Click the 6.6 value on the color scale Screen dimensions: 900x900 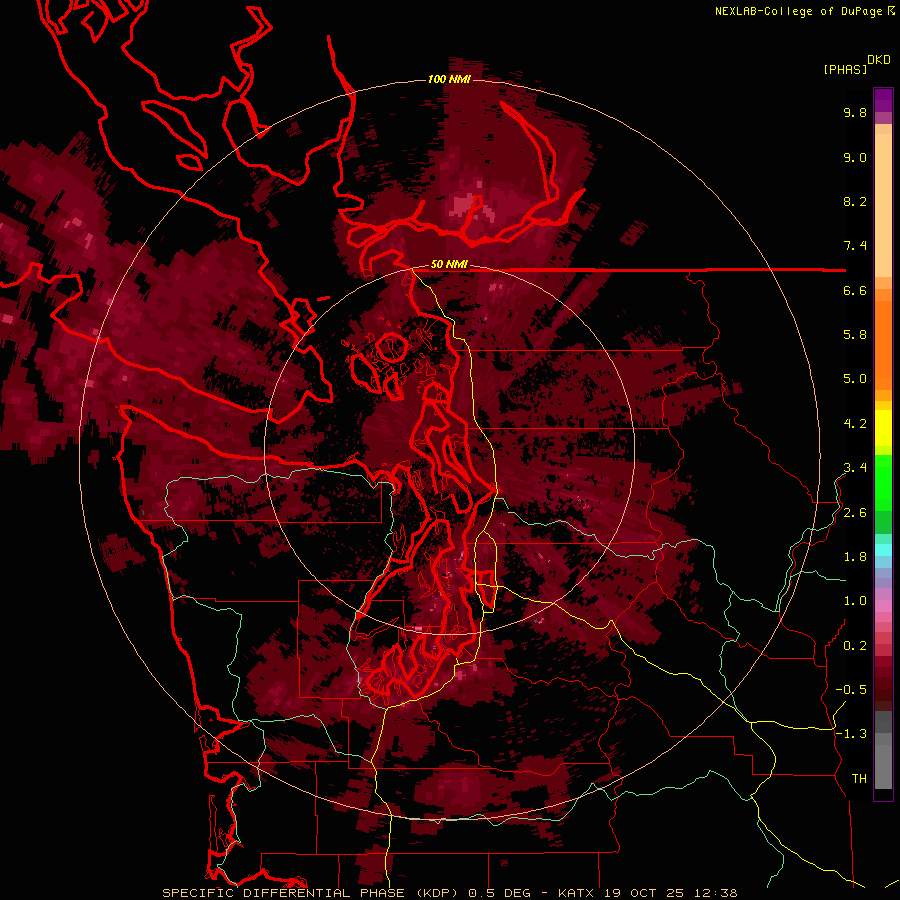click(x=855, y=290)
